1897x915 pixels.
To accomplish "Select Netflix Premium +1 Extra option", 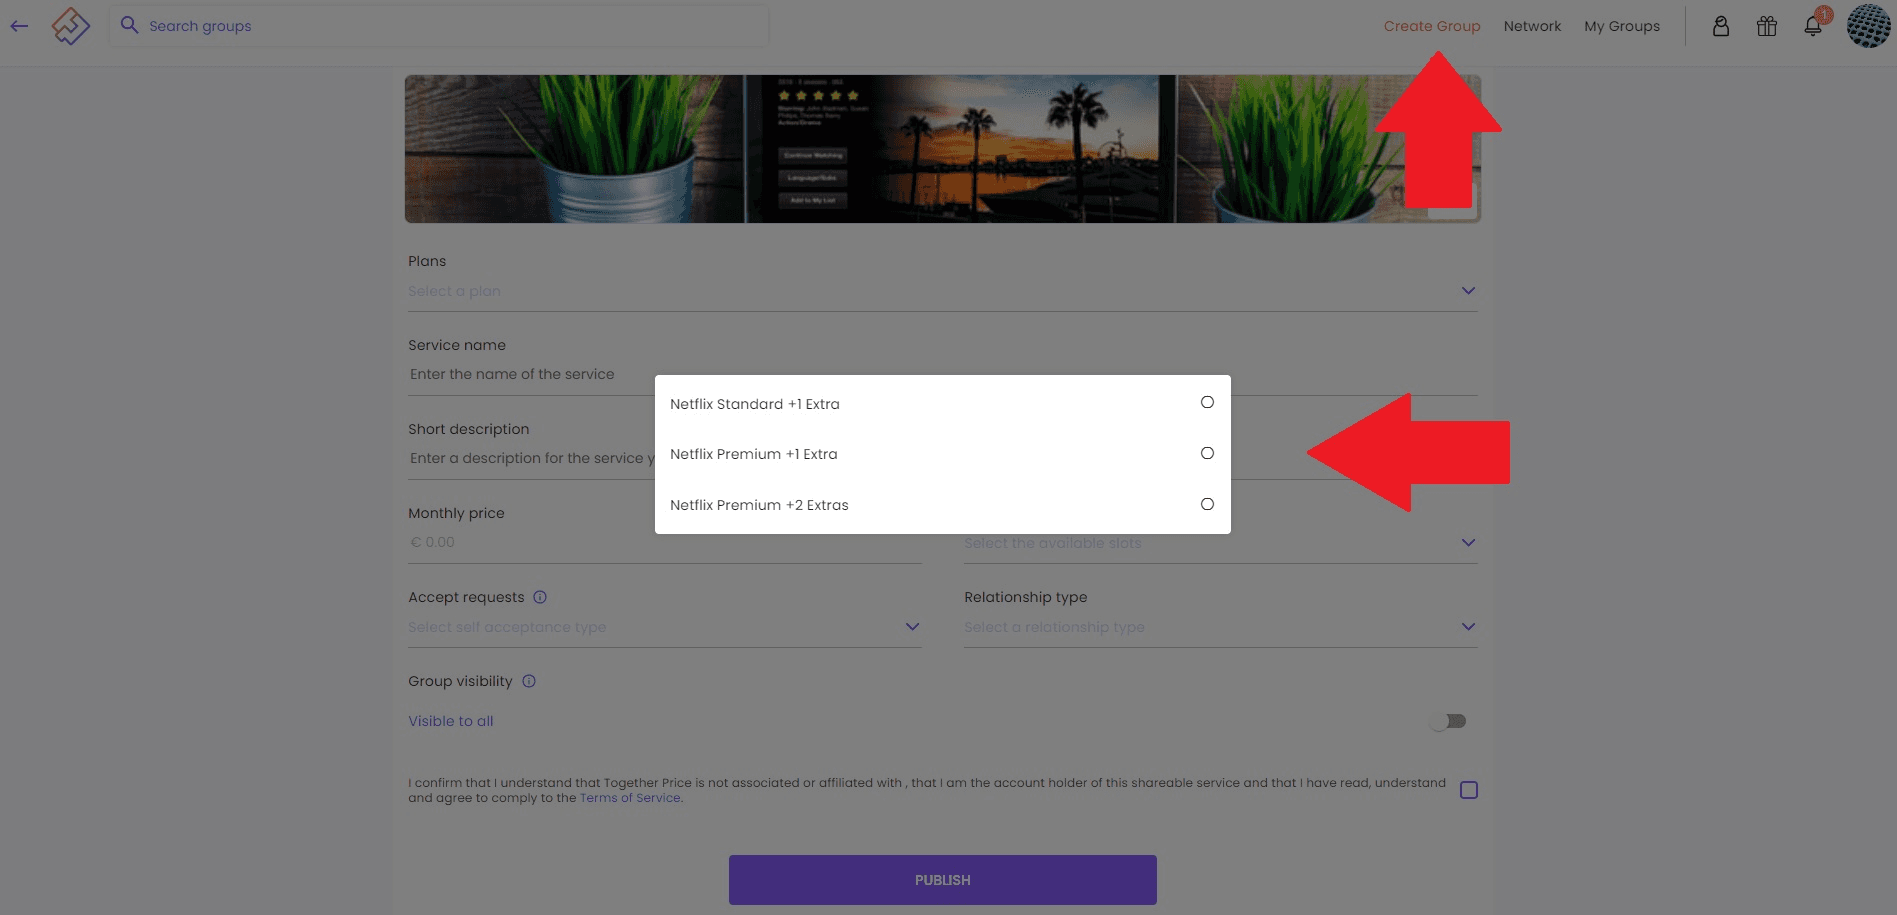I will click(1207, 453).
